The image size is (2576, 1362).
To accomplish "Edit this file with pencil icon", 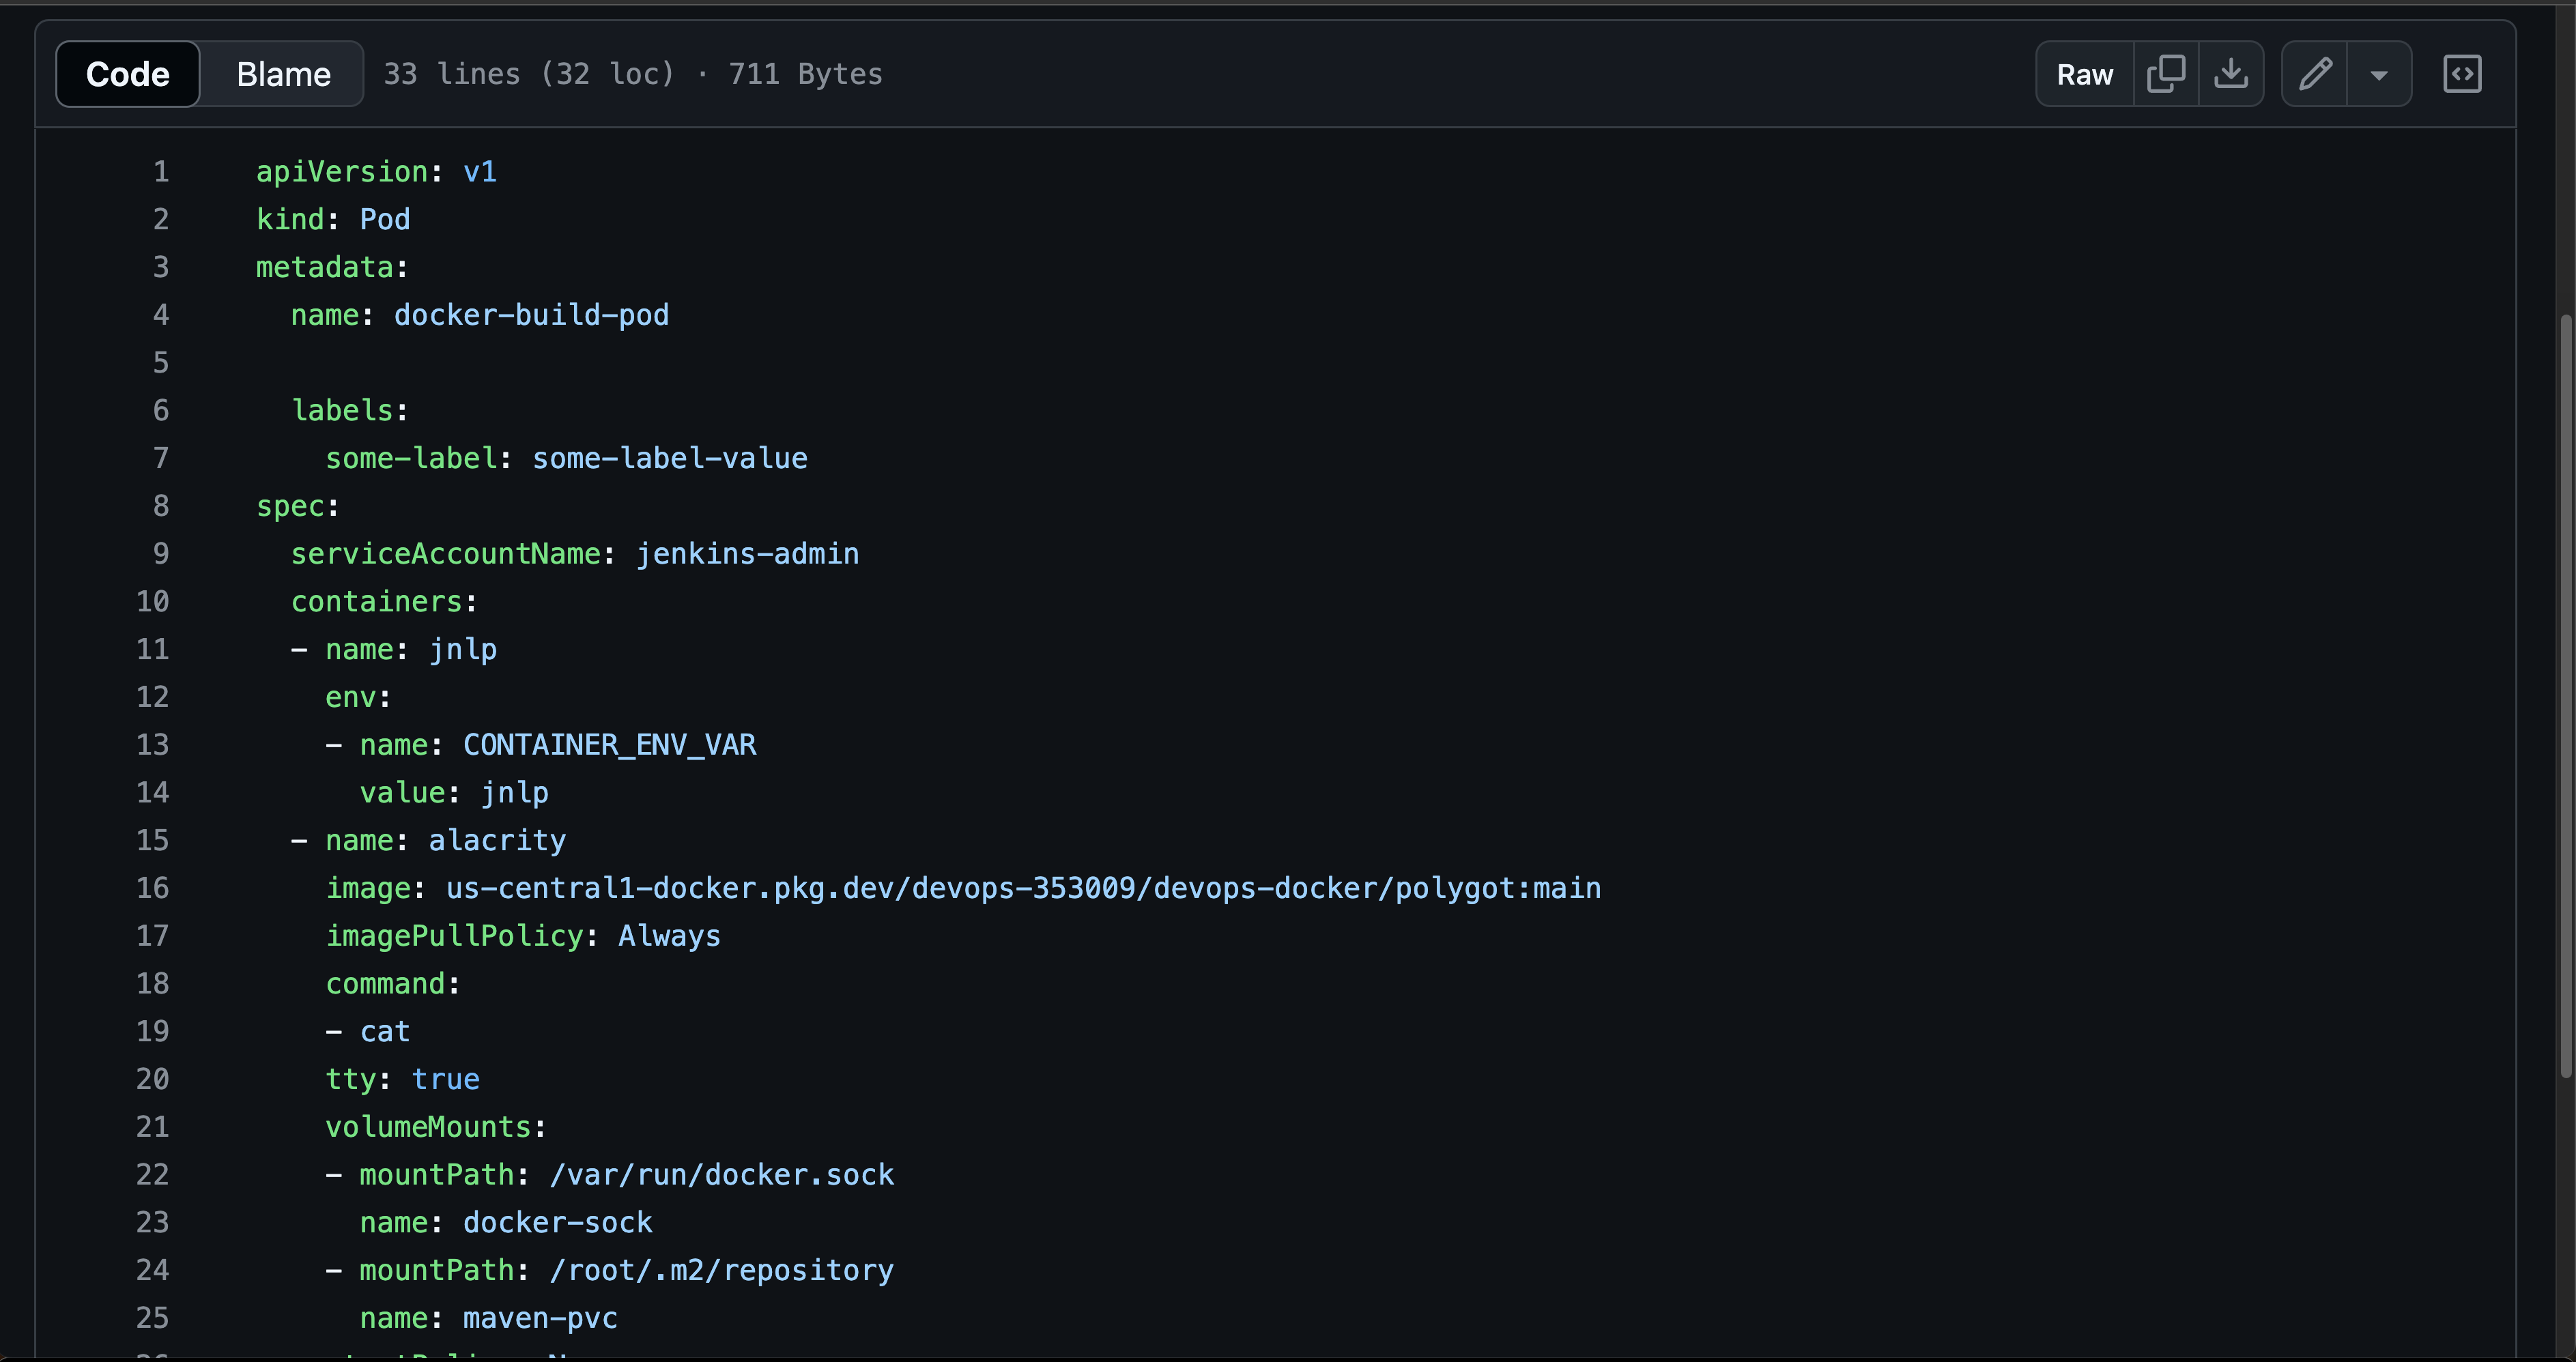I will 2315,74.
